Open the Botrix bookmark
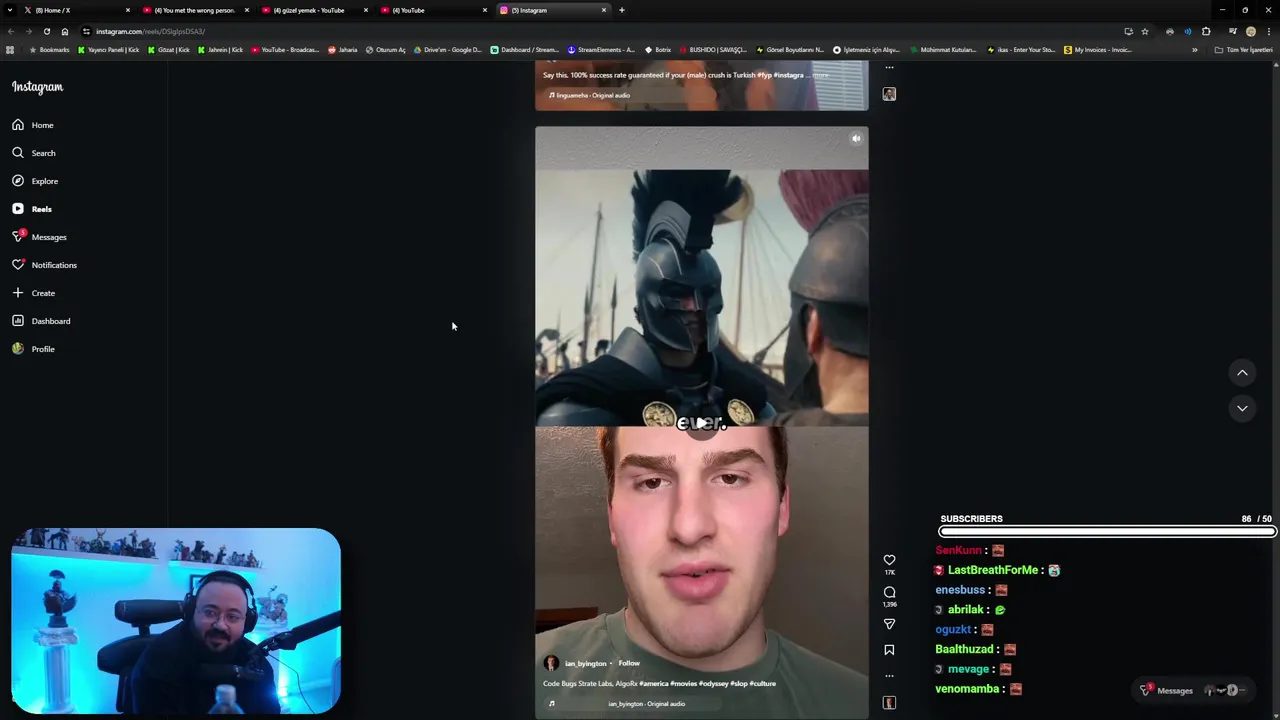Viewport: 1280px width, 720px height. [x=658, y=50]
